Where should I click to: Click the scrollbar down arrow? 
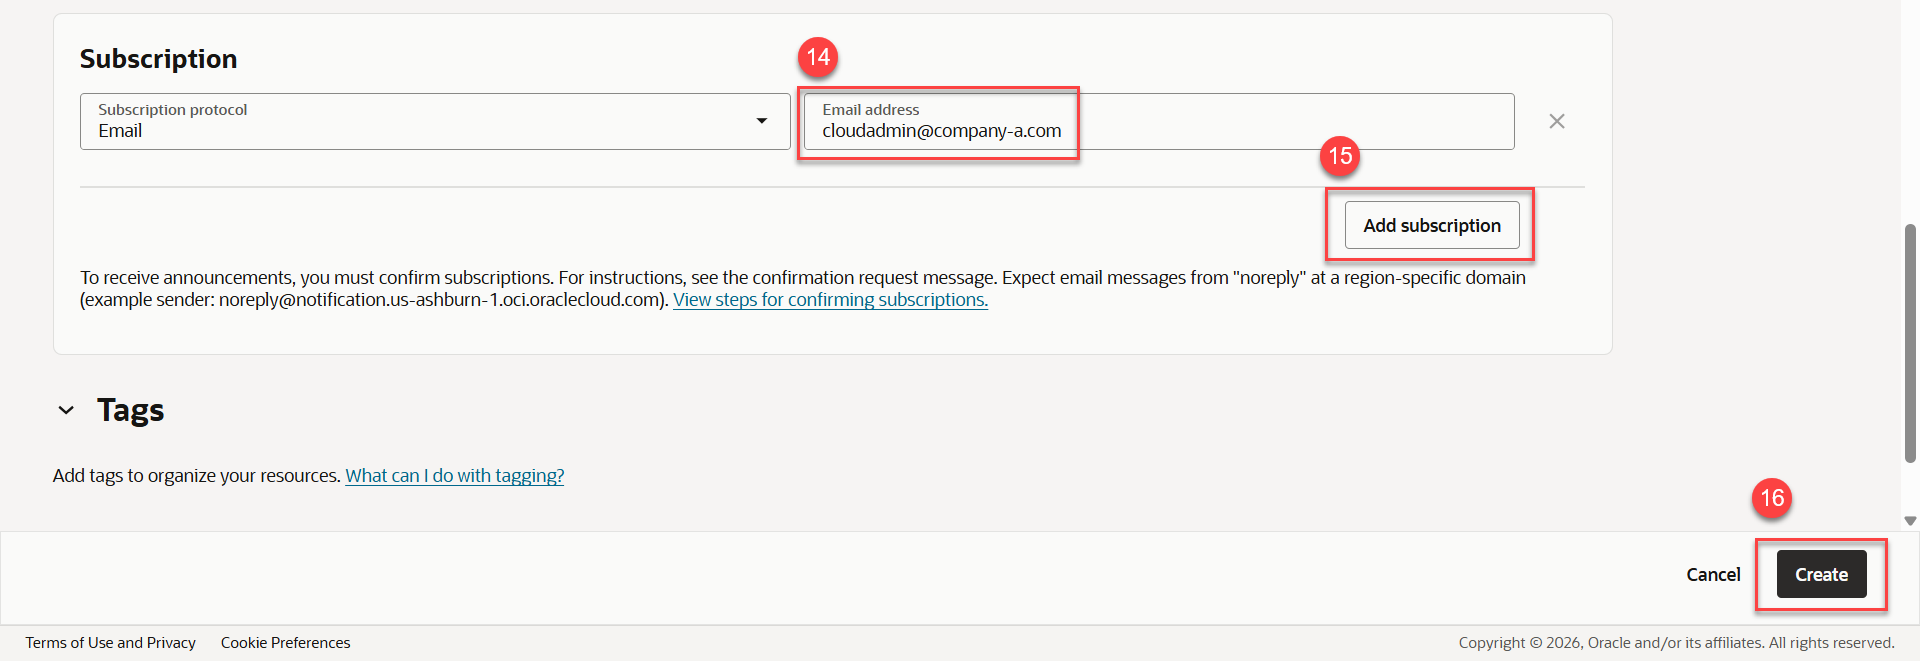point(1910,521)
